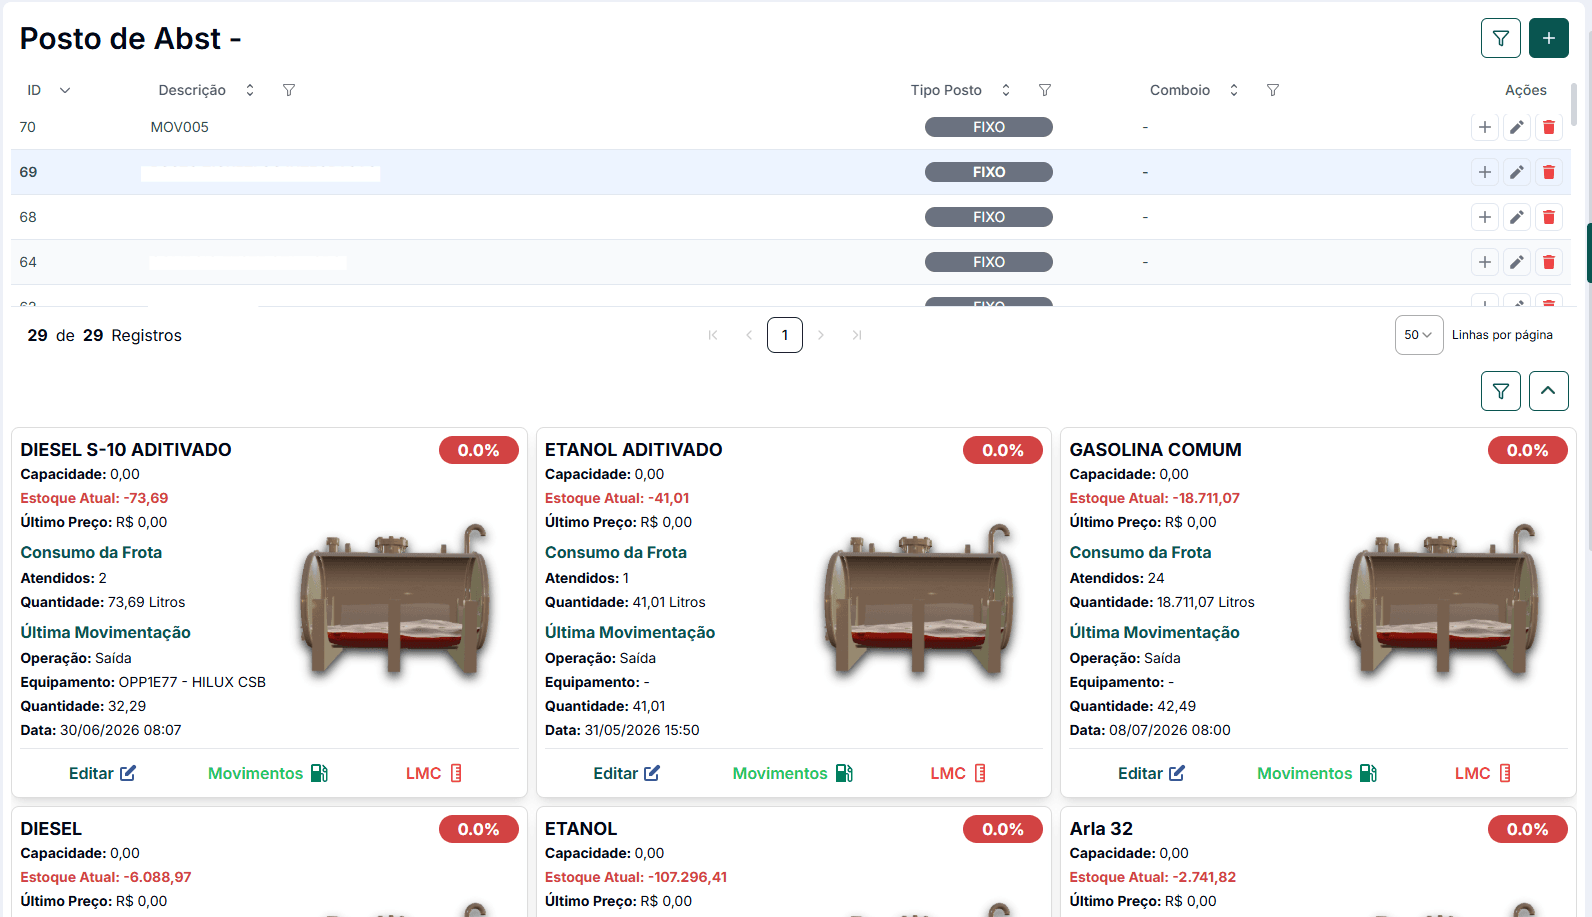Open LMC for GASOLINA COMUM
This screenshot has height=917, width=1592.
tap(1483, 773)
